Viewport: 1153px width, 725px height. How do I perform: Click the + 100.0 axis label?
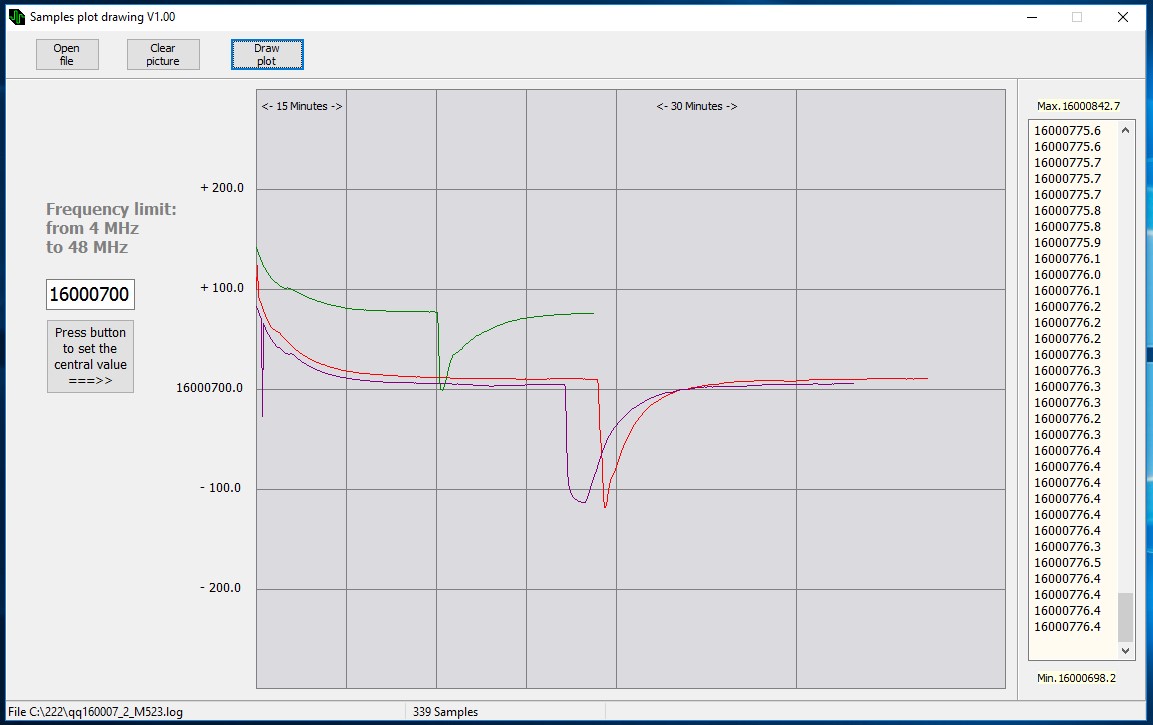(x=221, y=288)
